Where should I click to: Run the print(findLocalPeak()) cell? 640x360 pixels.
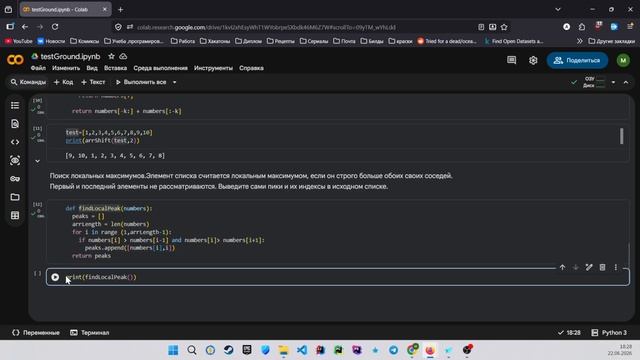[x=55, y=277]
